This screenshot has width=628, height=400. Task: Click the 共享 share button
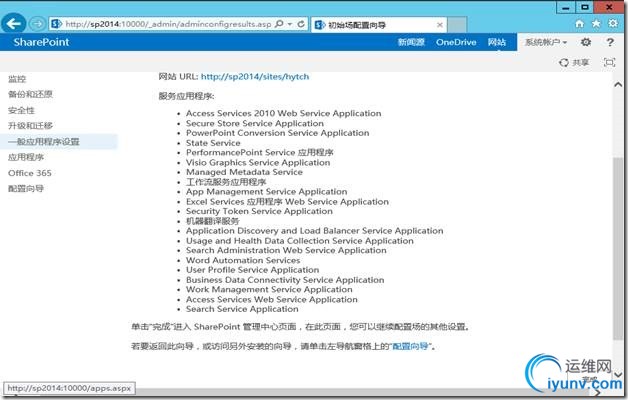click(x=574, y=62)
